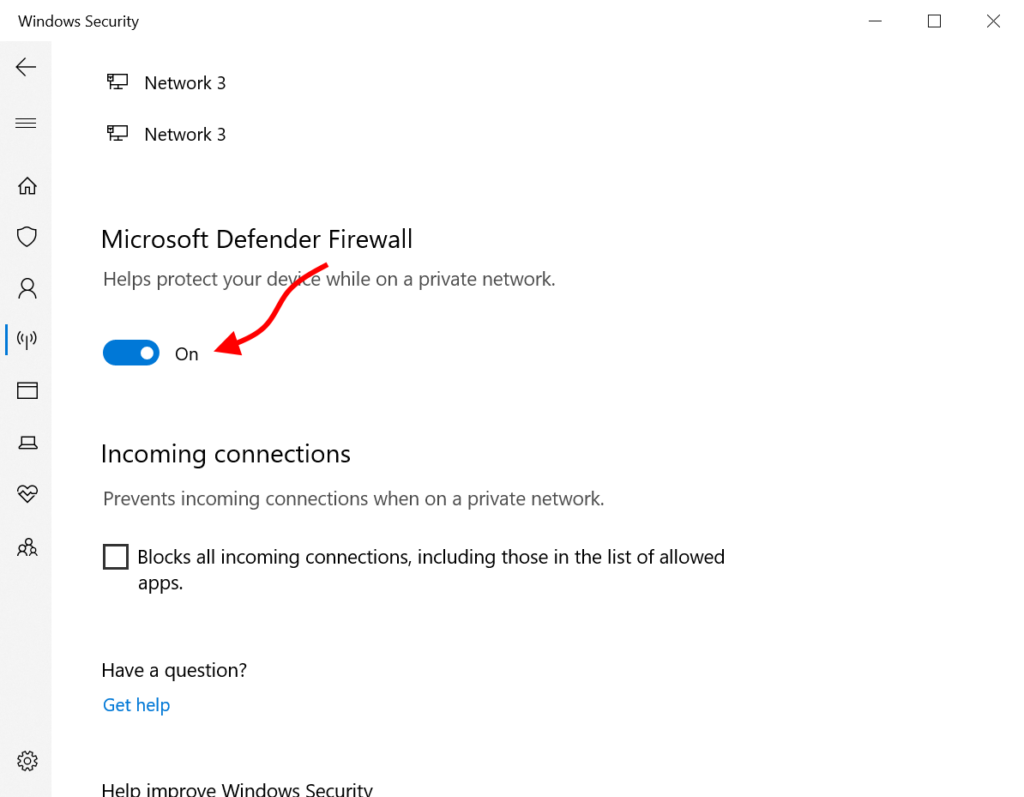Maximize the Windows Security window
The image size is (1024, 797).
click(x=935, y=21)
